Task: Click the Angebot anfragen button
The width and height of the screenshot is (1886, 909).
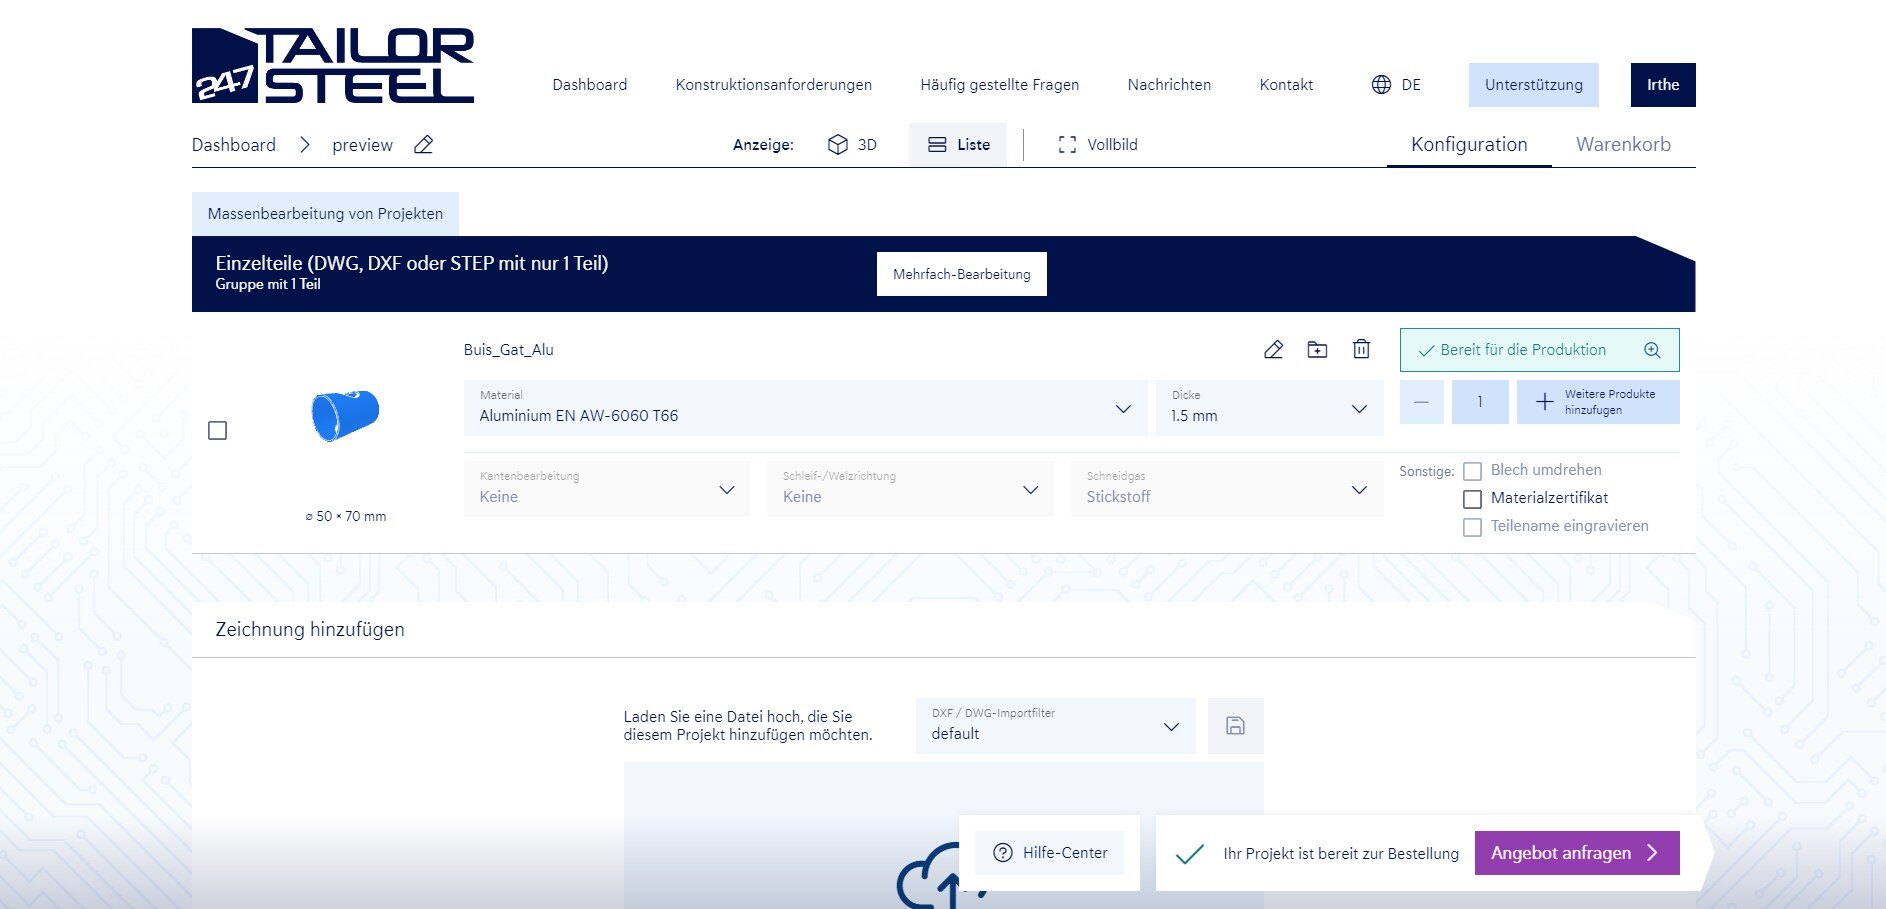Action: click(x=1576, y=853)
